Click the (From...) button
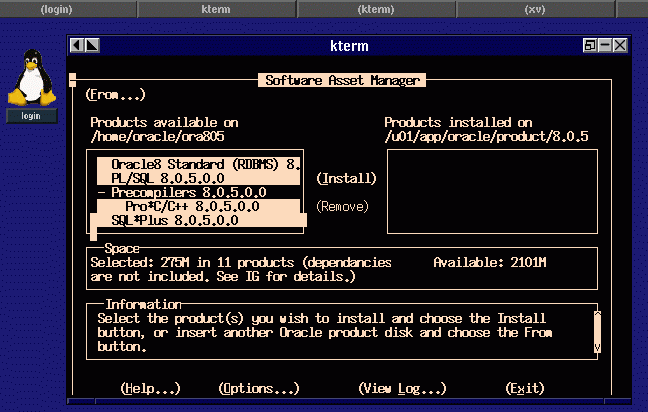 pos(115,95)
